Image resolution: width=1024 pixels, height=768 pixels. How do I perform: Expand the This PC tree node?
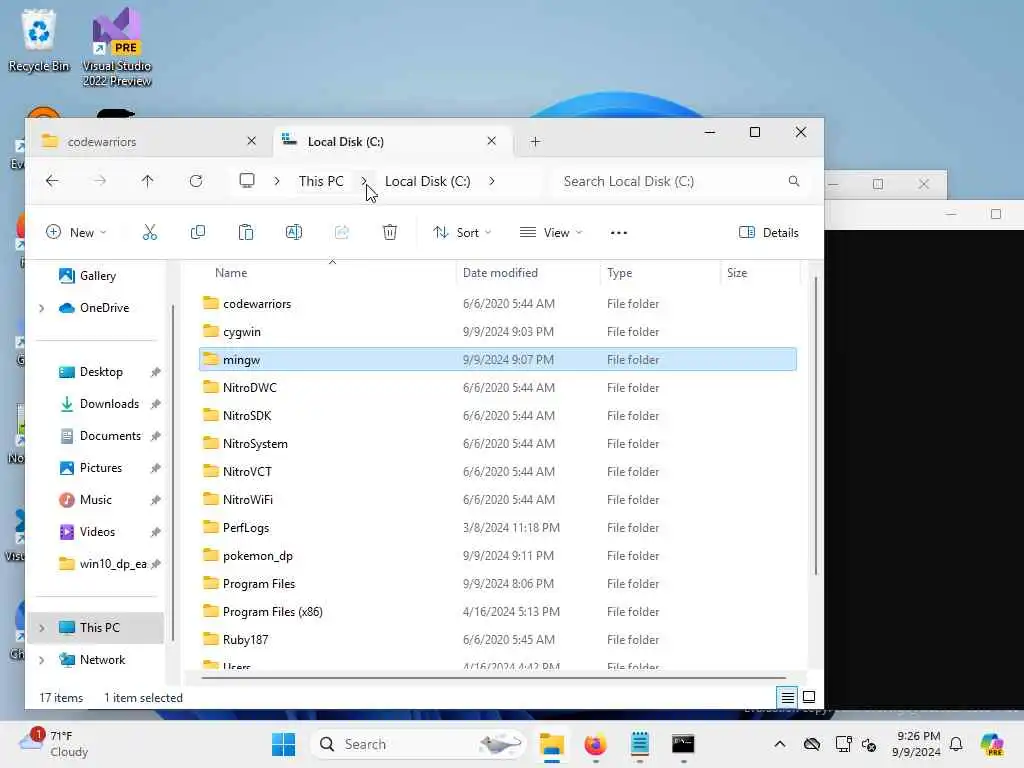click(42, 628)
